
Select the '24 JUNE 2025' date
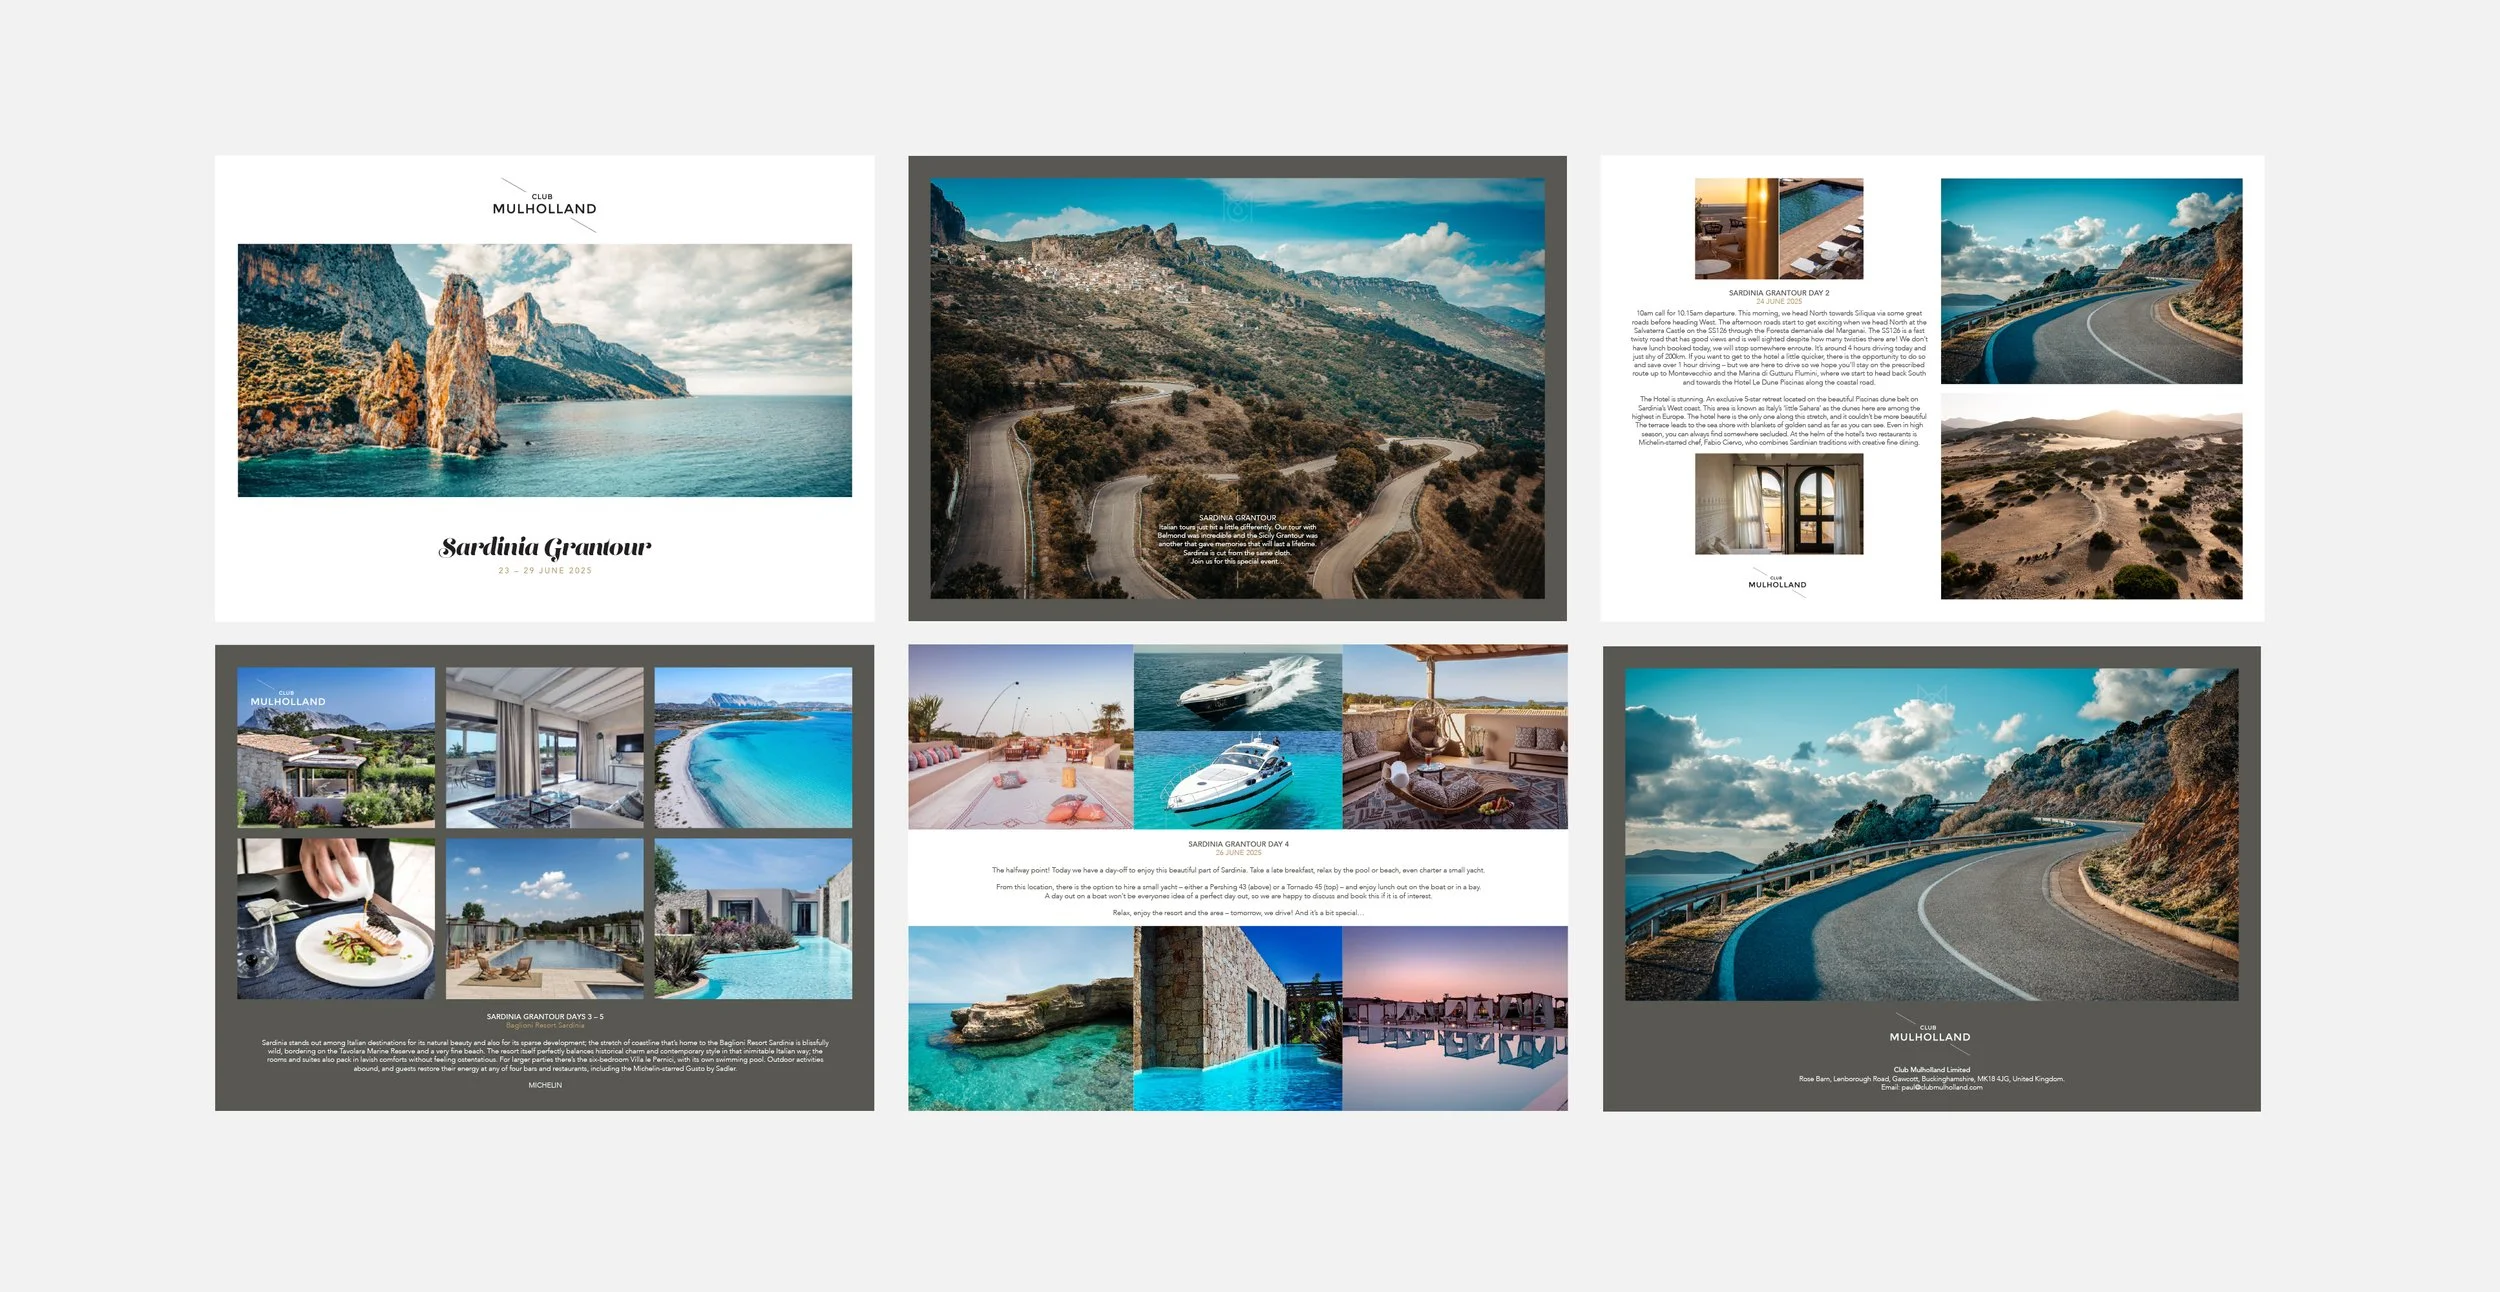point(1778,301)
